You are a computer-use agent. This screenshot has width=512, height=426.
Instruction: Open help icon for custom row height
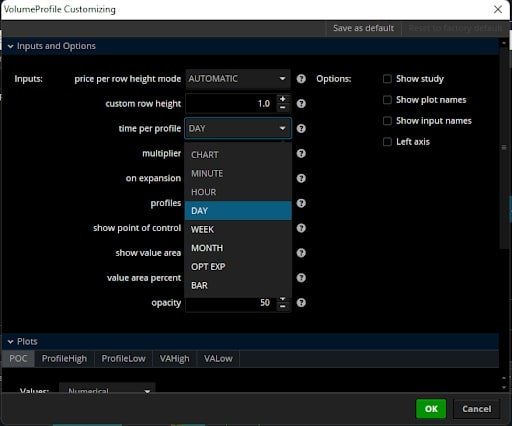[301, 104]
